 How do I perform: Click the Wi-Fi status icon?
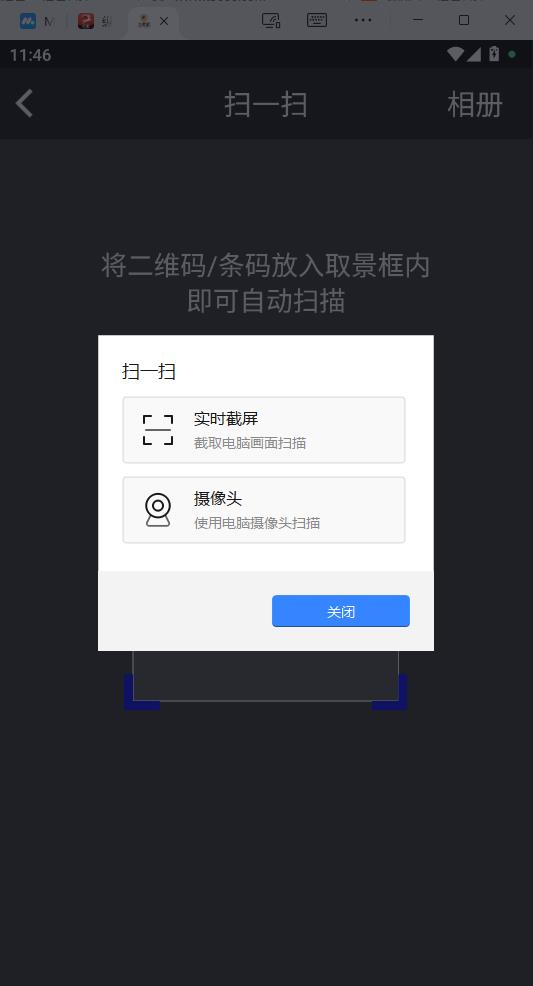click(455, 54)
